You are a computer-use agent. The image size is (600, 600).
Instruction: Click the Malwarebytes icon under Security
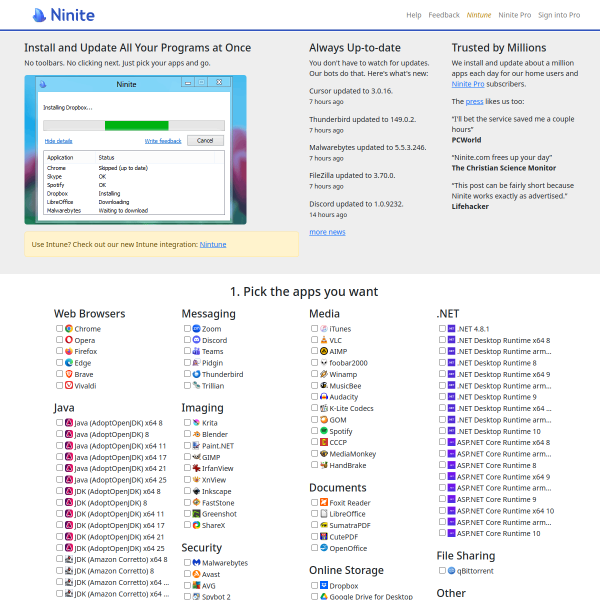(196, 563)
